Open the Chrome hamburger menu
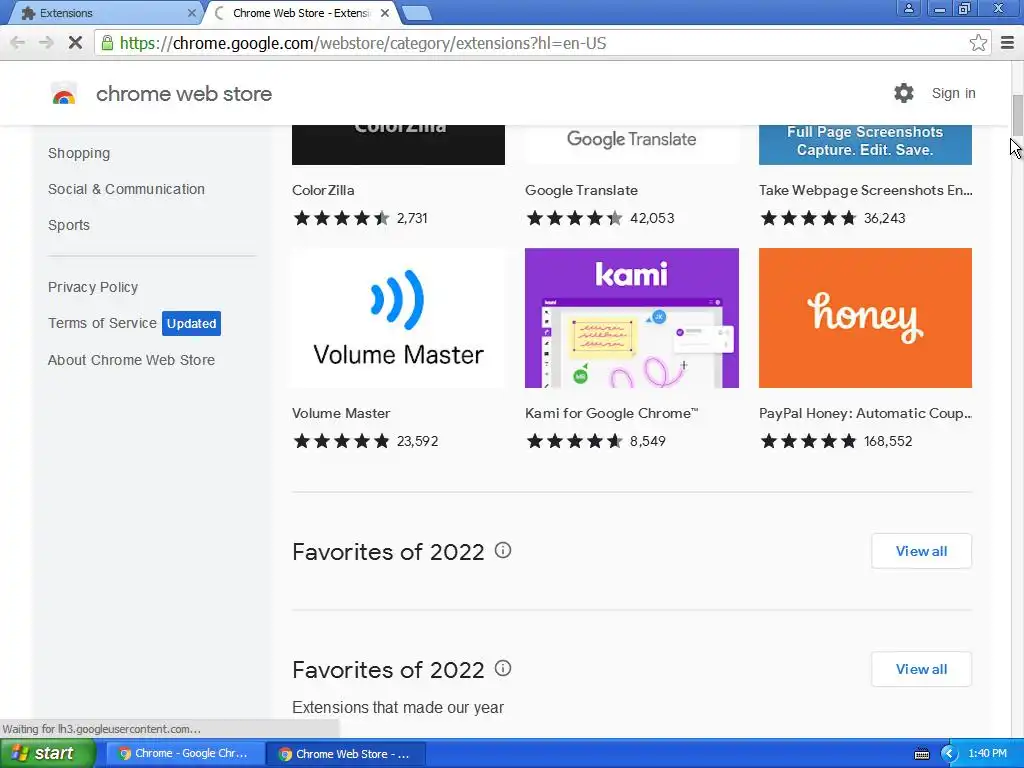Viewport: 1024px width, 768px height. click(x=1008, y=43)
